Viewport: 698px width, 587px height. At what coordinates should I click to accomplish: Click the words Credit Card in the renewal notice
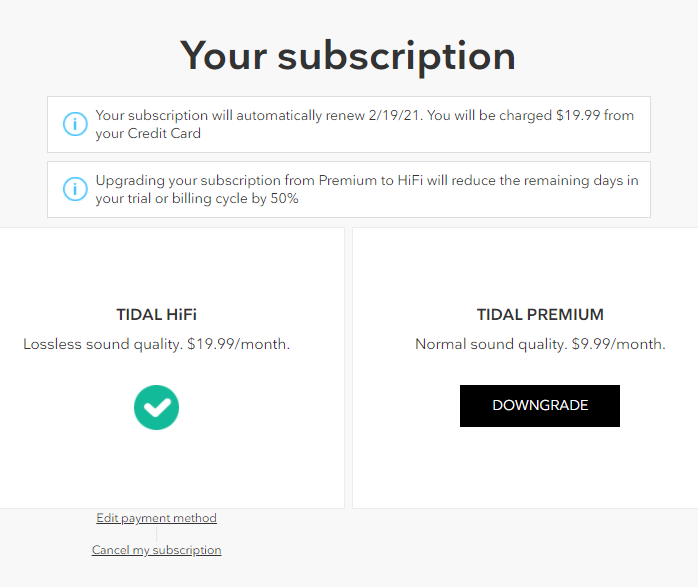coord(164,133)
